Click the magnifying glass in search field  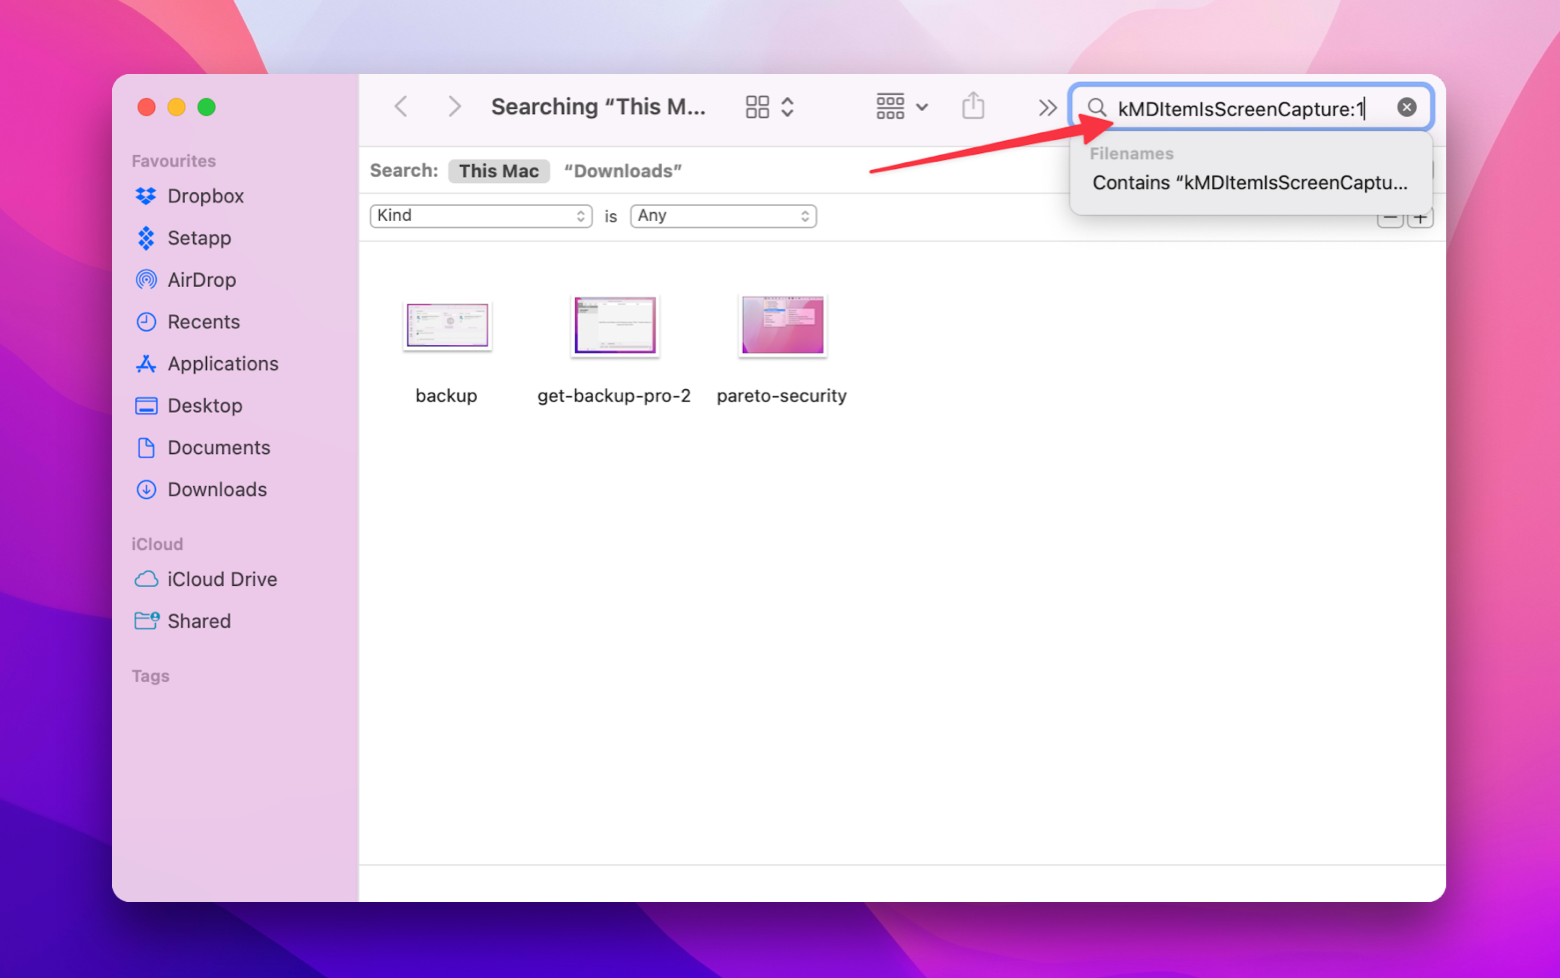(1096, 108)
